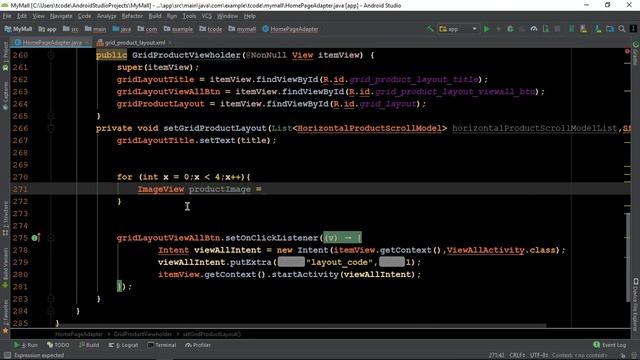Open the Captures tool window sidebar tab
The height and width of the screenshot is (360, 640).
[5, 95]
